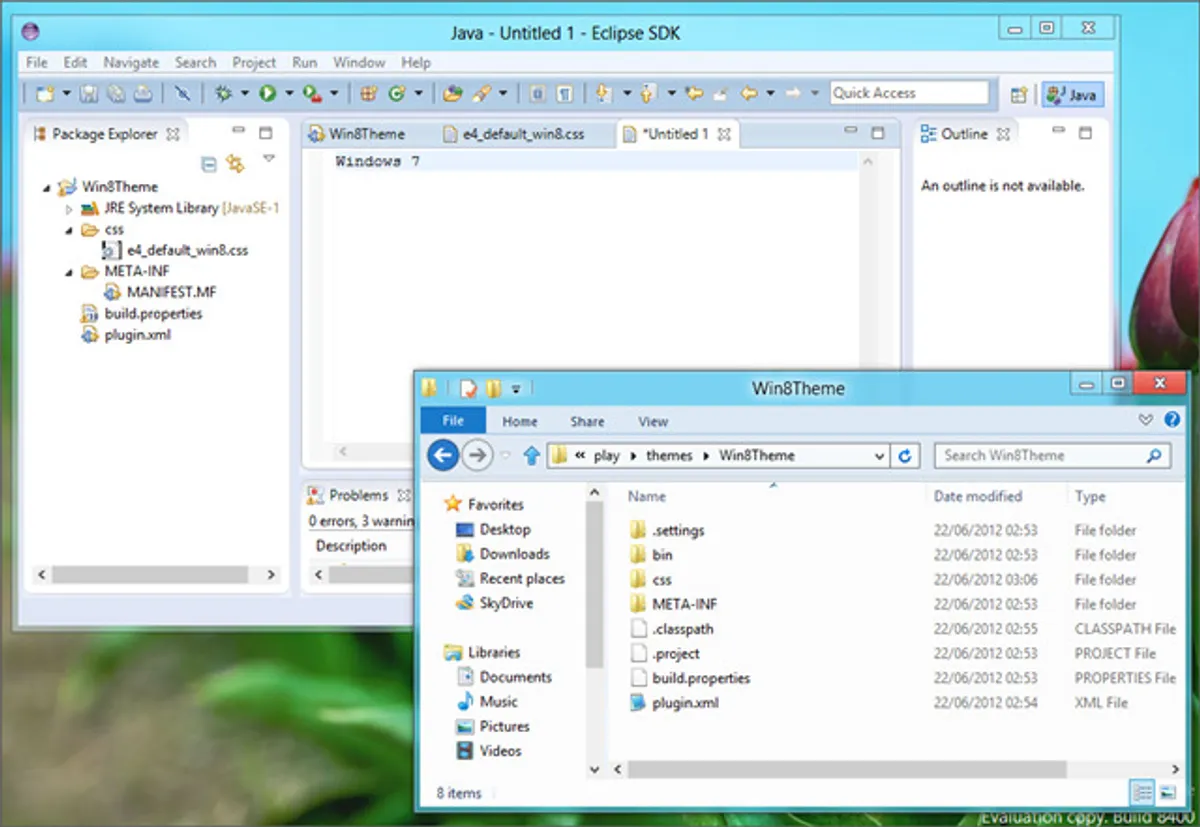Viewport: 1200px width, 827px height.
Task: Select plugin.xml in Package Explorer
Action: (x=138, y=335)
